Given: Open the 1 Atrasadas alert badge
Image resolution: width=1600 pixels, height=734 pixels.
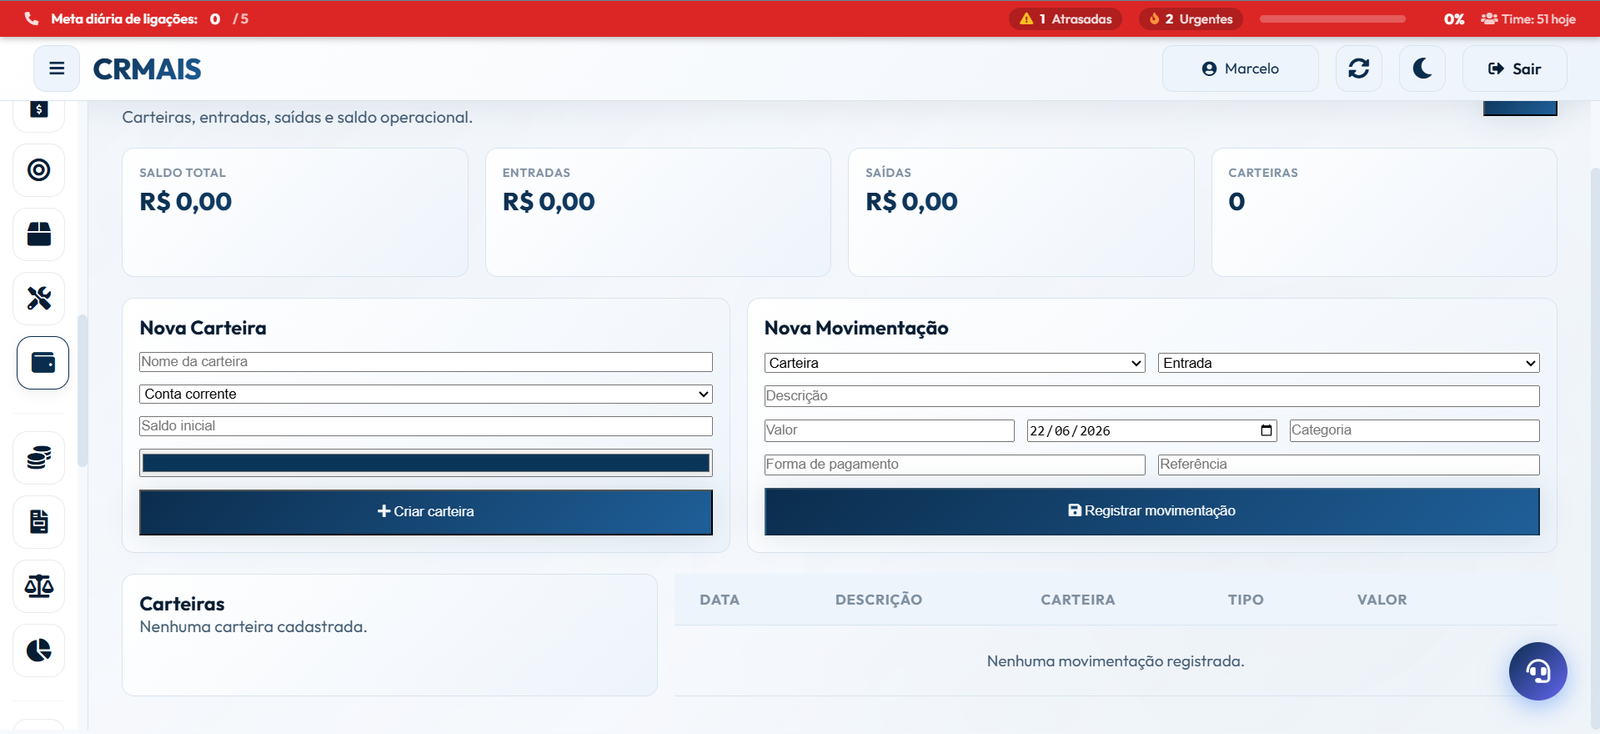Looking at the screenshot, I should (x=1066, y=19).
